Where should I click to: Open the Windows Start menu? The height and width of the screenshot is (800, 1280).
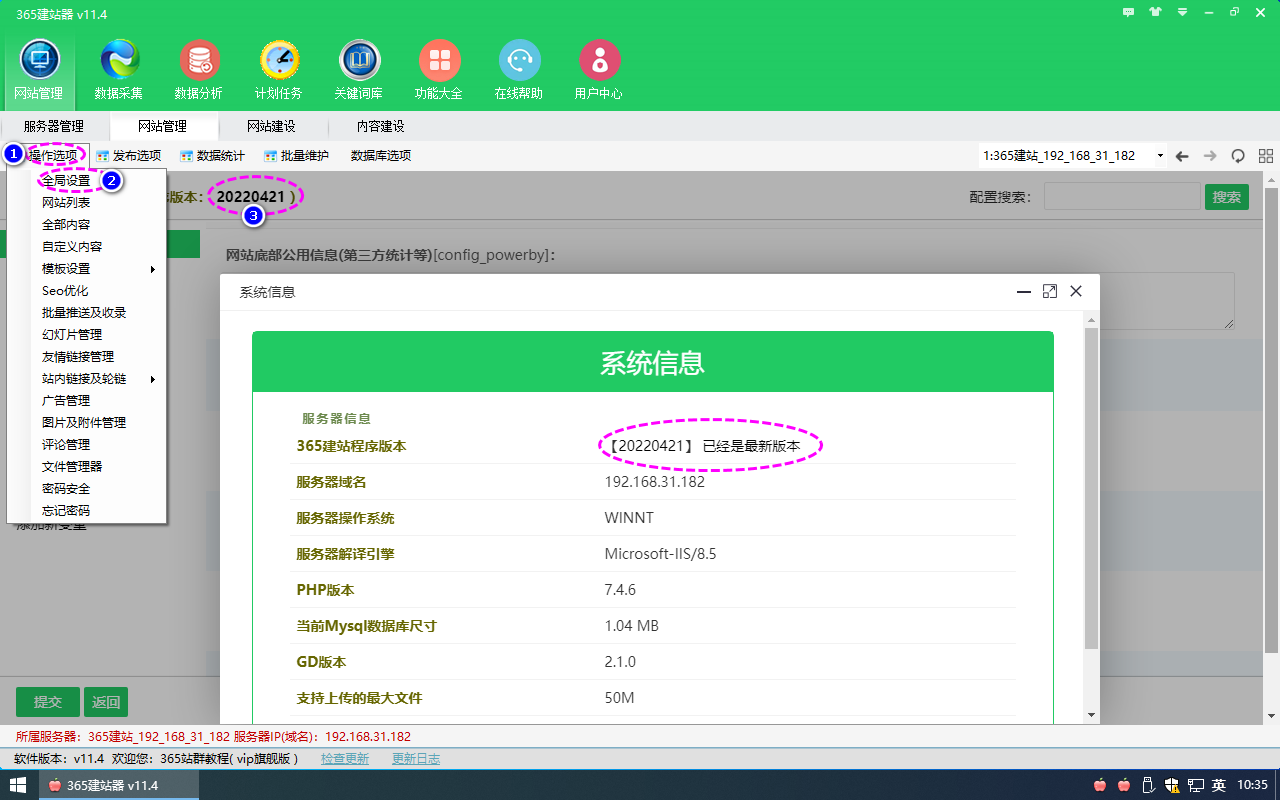point(18,785)
